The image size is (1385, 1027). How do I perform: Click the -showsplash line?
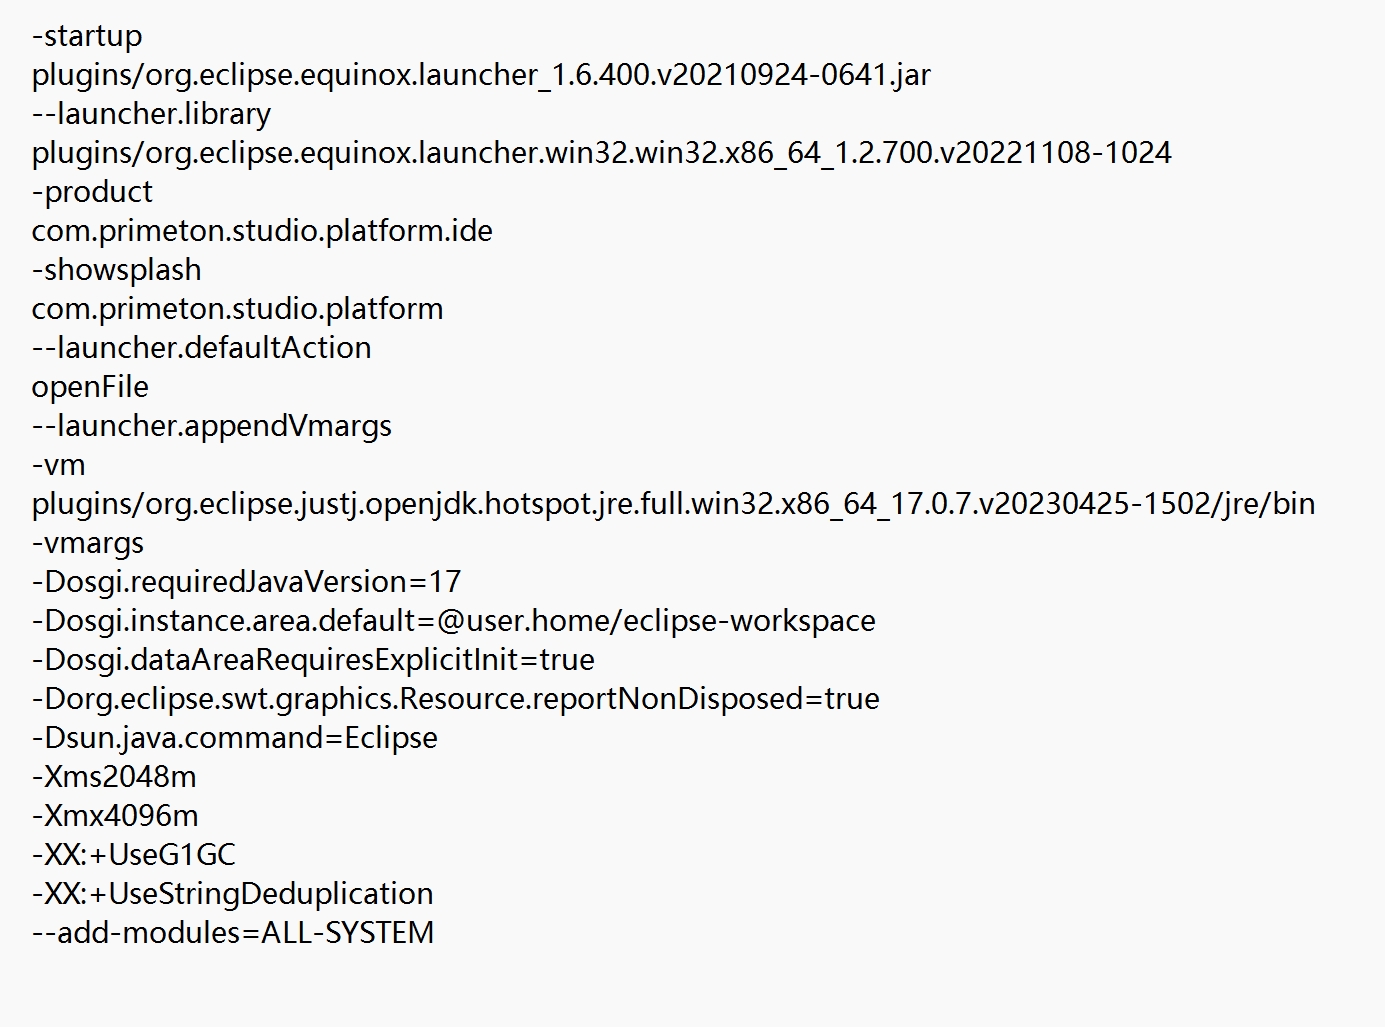[116, 270]
